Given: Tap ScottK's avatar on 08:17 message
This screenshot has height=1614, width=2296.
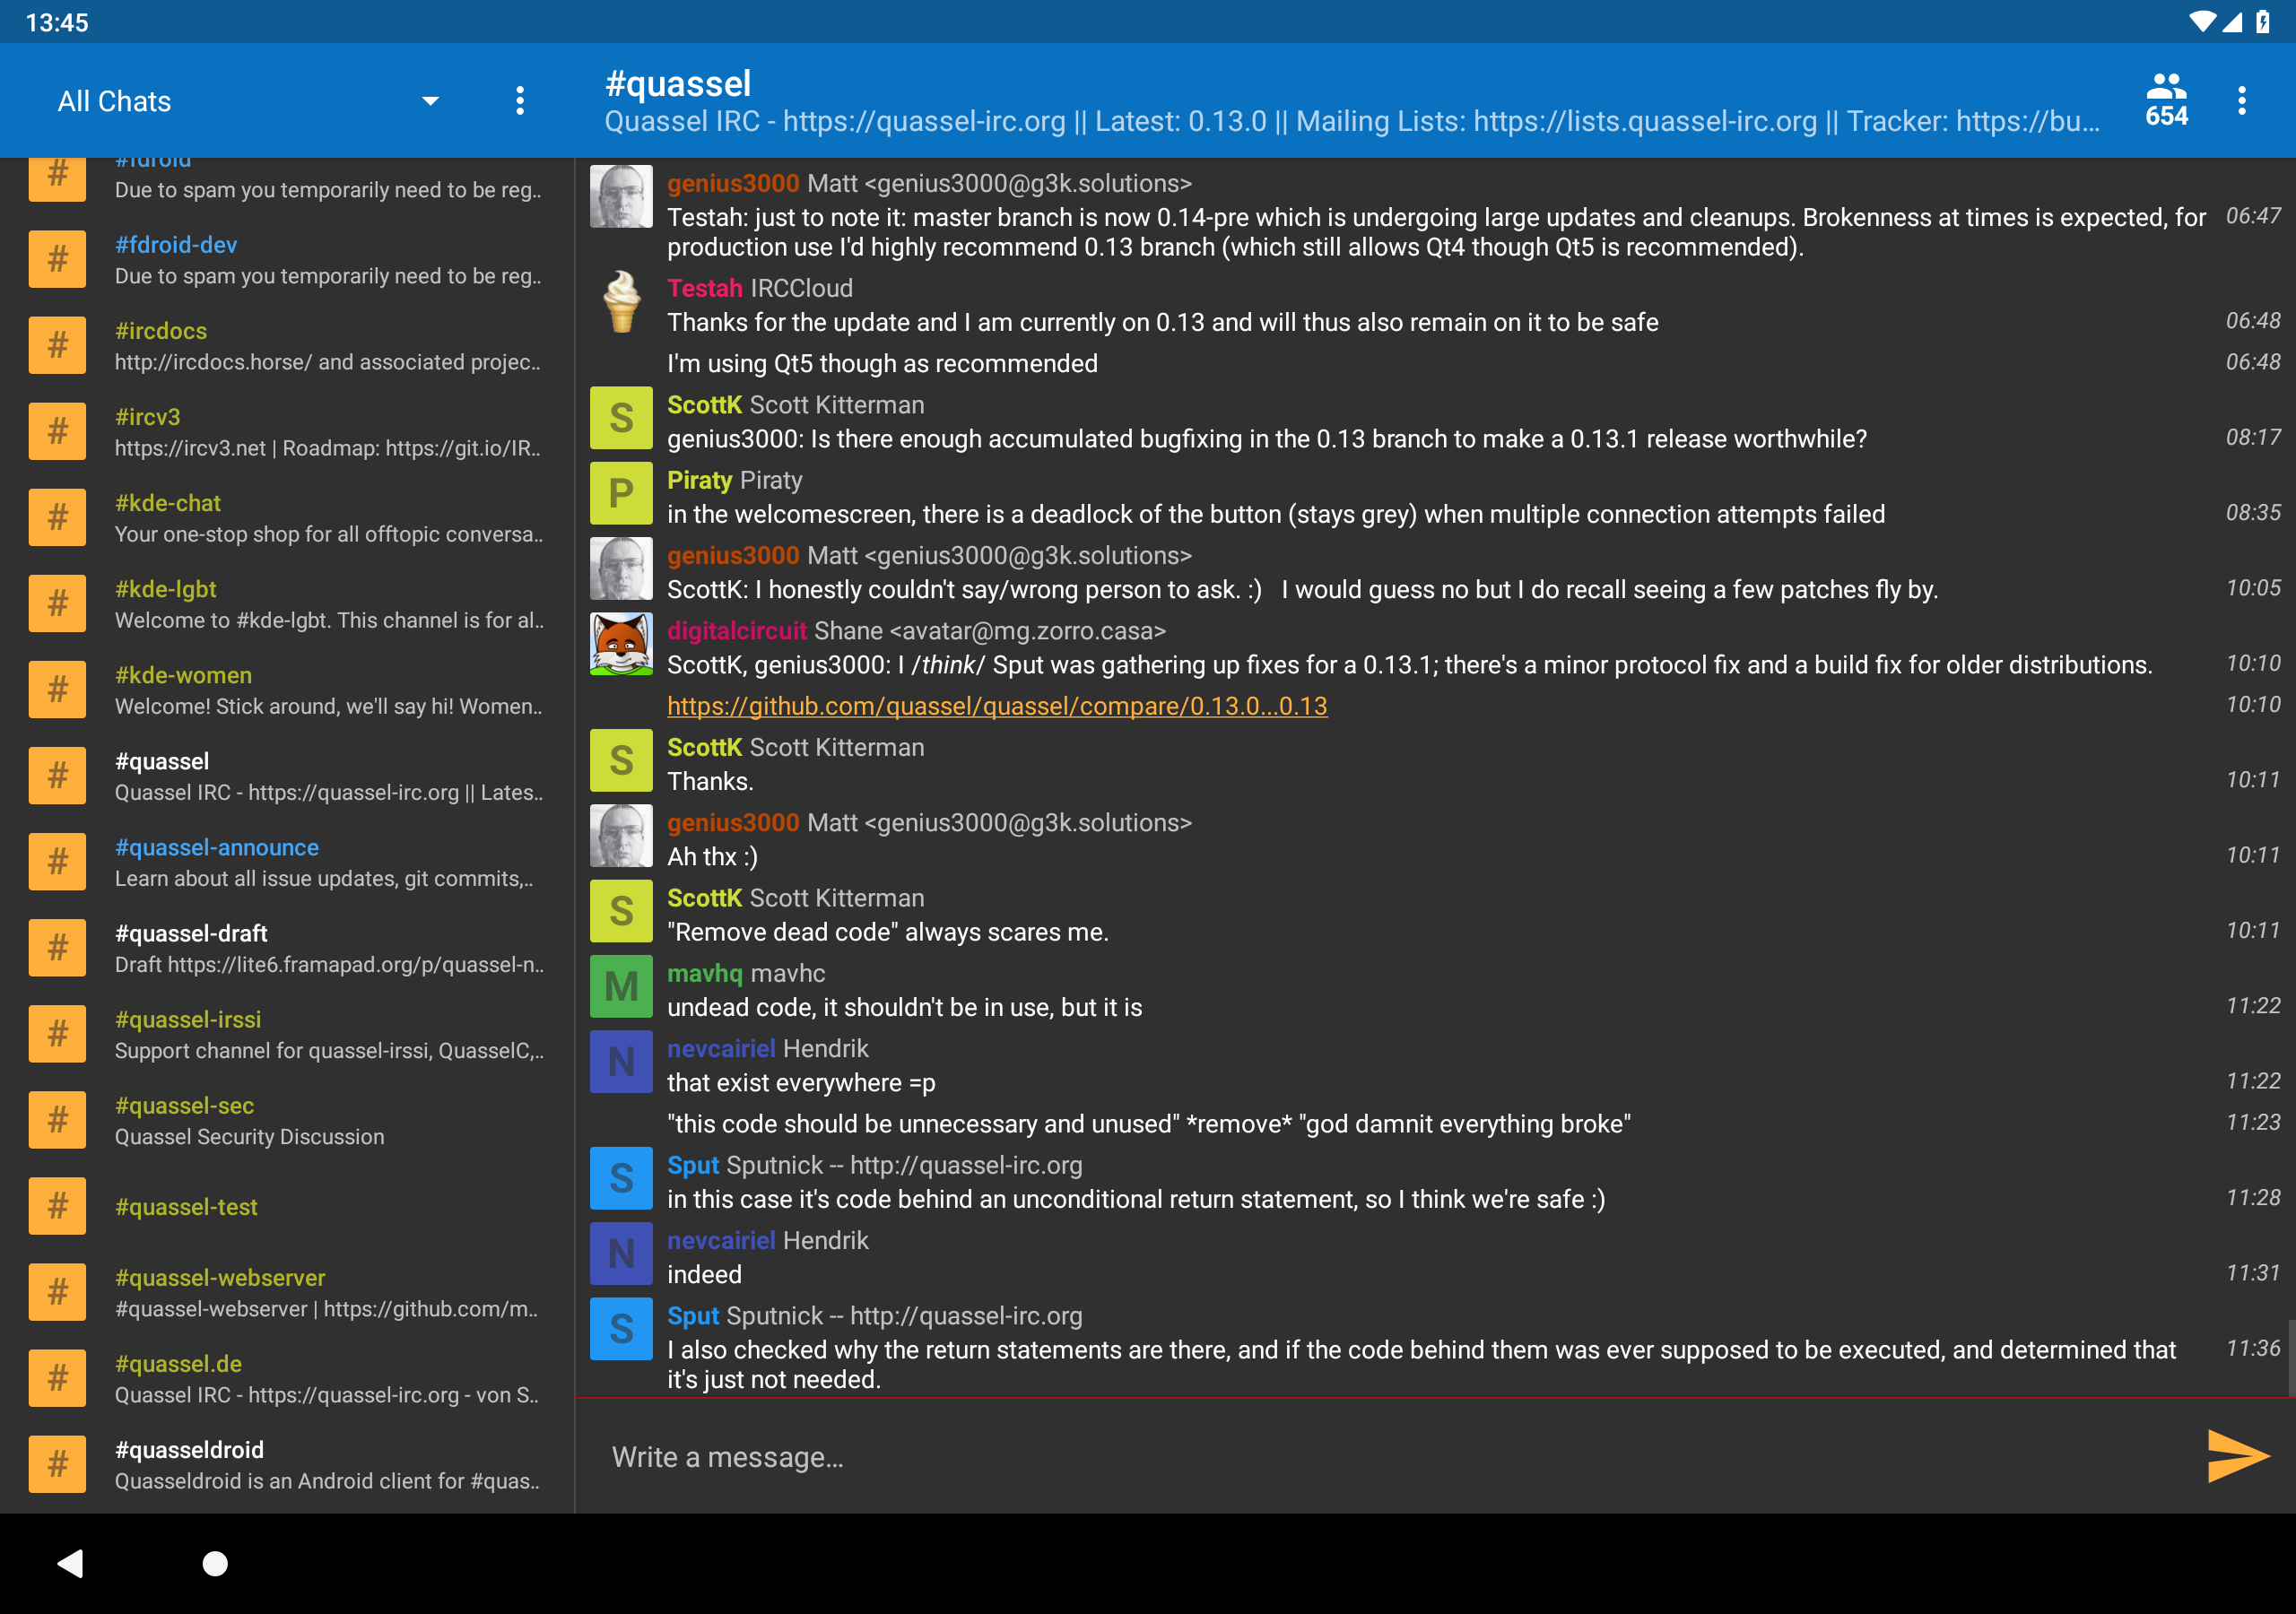Looking at the screenshot, I should click(x=621, y=418).
